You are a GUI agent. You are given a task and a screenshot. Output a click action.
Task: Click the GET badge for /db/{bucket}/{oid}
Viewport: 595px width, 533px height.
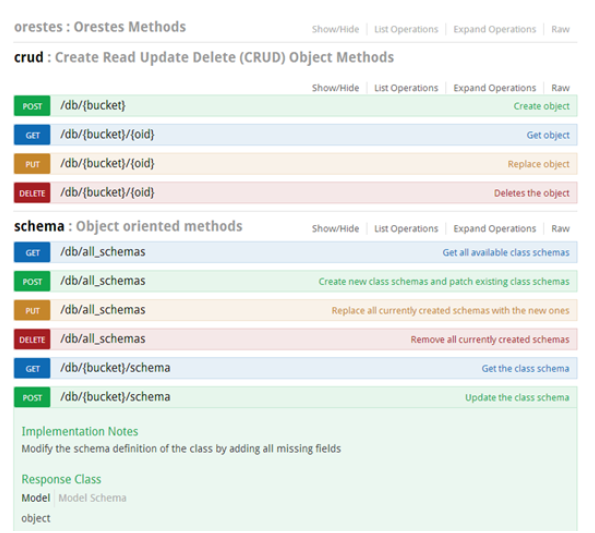click(x=32, y=135)
